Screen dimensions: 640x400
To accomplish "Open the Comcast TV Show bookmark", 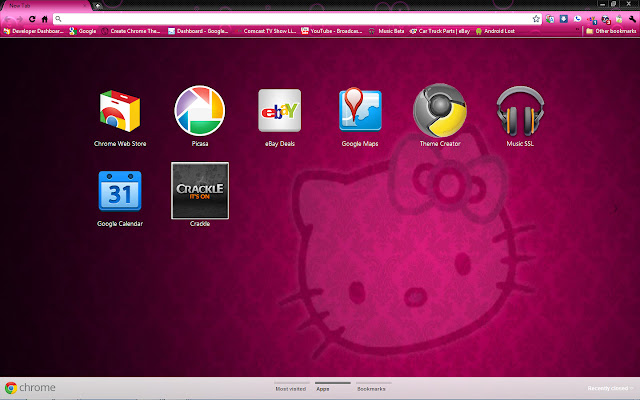I will (x=265, y=31).
